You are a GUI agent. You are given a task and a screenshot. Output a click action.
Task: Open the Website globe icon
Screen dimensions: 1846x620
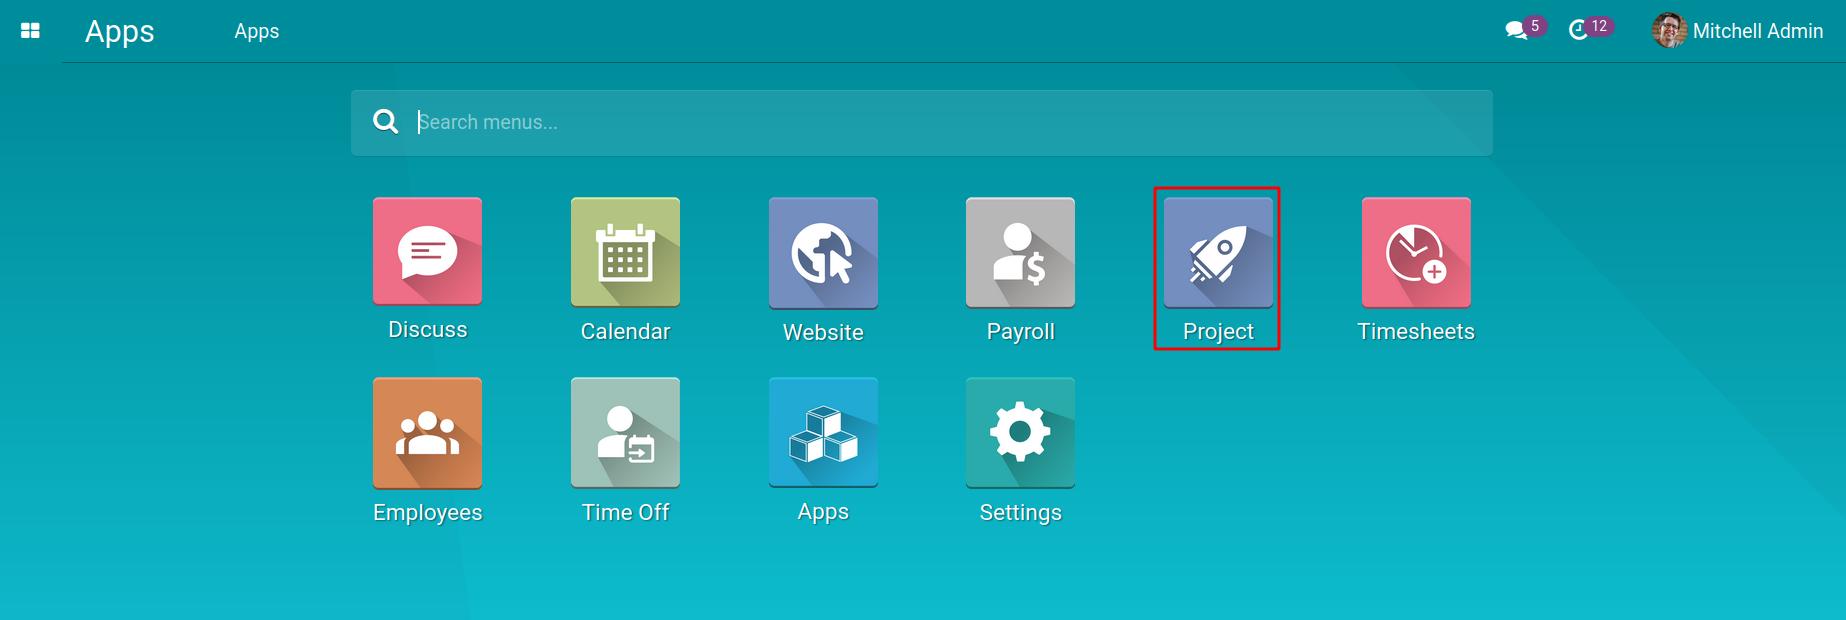pos(823,253)
